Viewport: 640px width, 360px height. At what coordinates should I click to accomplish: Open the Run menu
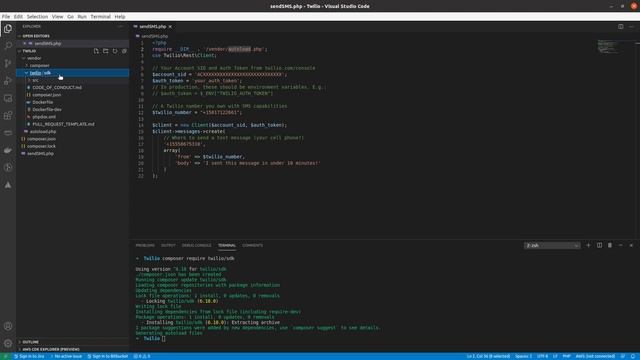pyautogui.click(x=82, y=16)
